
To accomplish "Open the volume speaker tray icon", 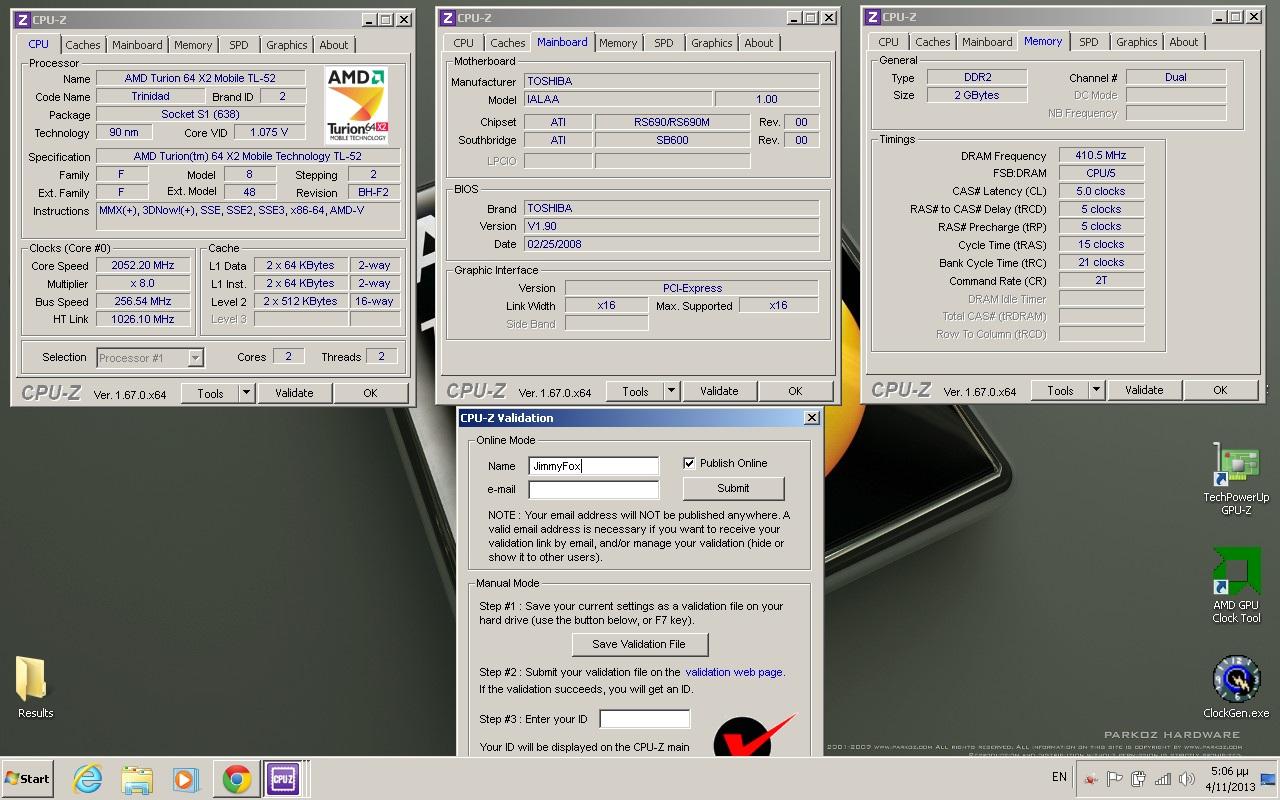I will [1186, 778].
